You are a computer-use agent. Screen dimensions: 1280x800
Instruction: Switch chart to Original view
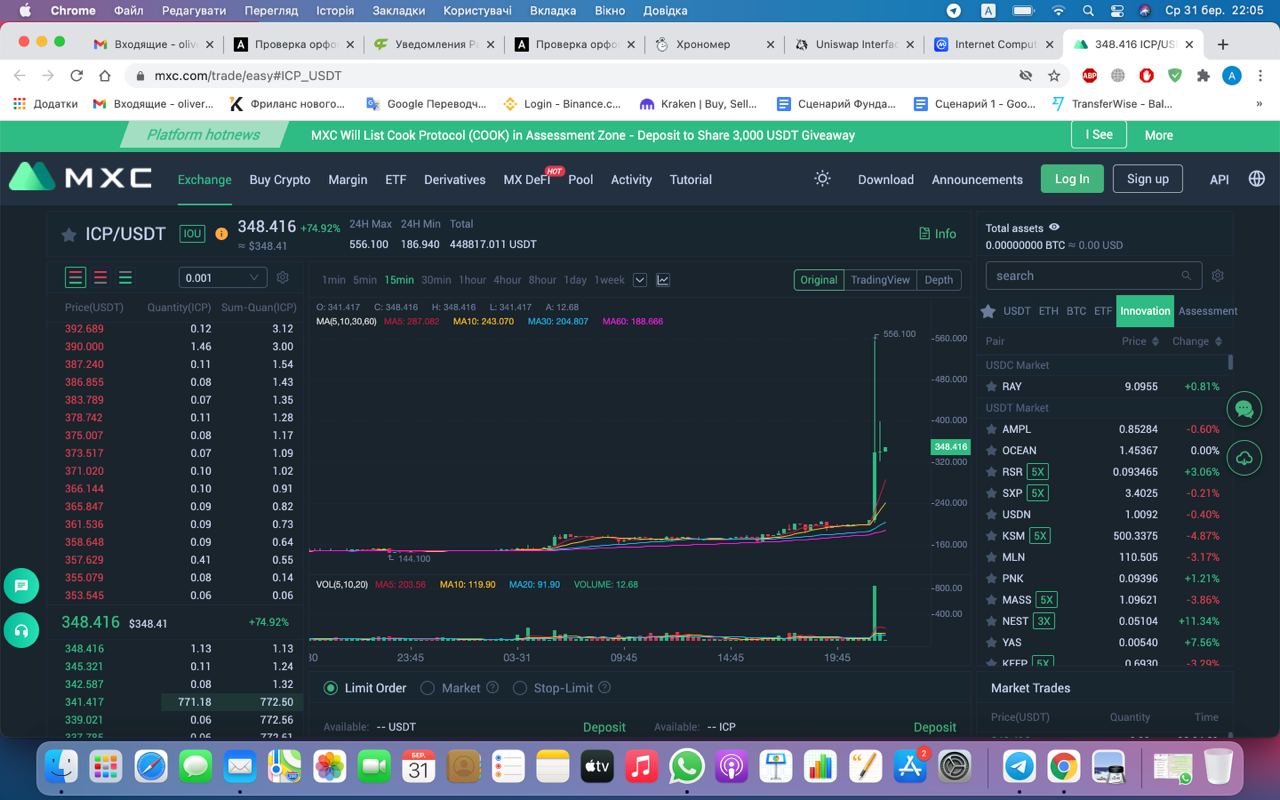click(x=819, y=280)
